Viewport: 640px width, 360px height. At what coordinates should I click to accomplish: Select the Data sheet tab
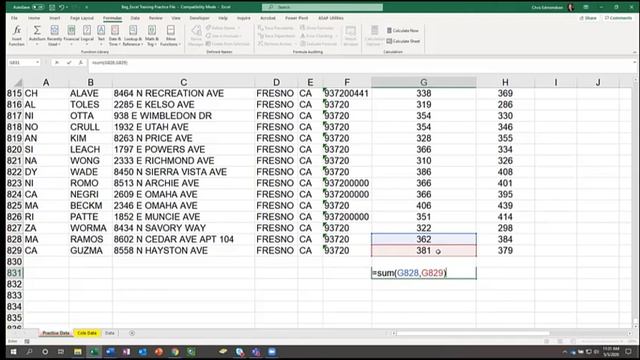(110, 333)
